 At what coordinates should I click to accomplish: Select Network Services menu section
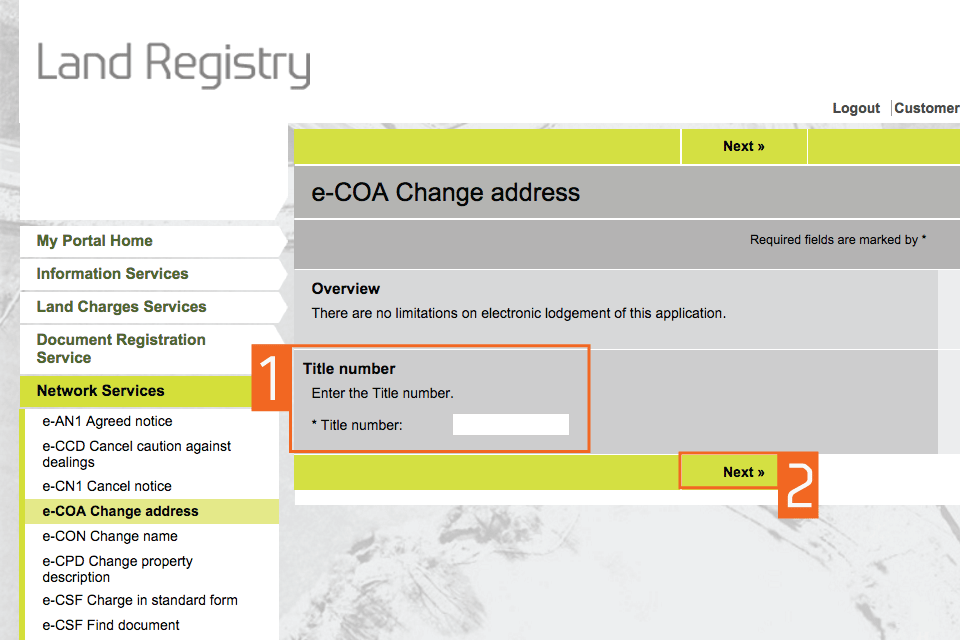point(100,391)
